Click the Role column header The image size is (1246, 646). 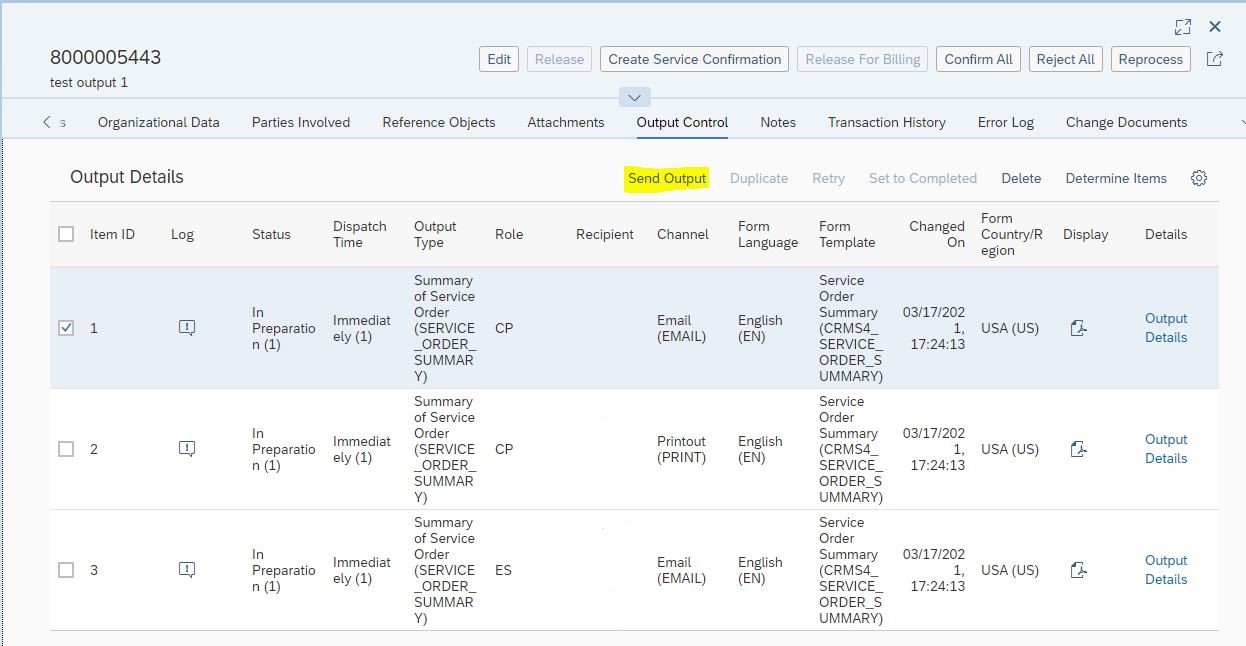[x=509, y=234]
